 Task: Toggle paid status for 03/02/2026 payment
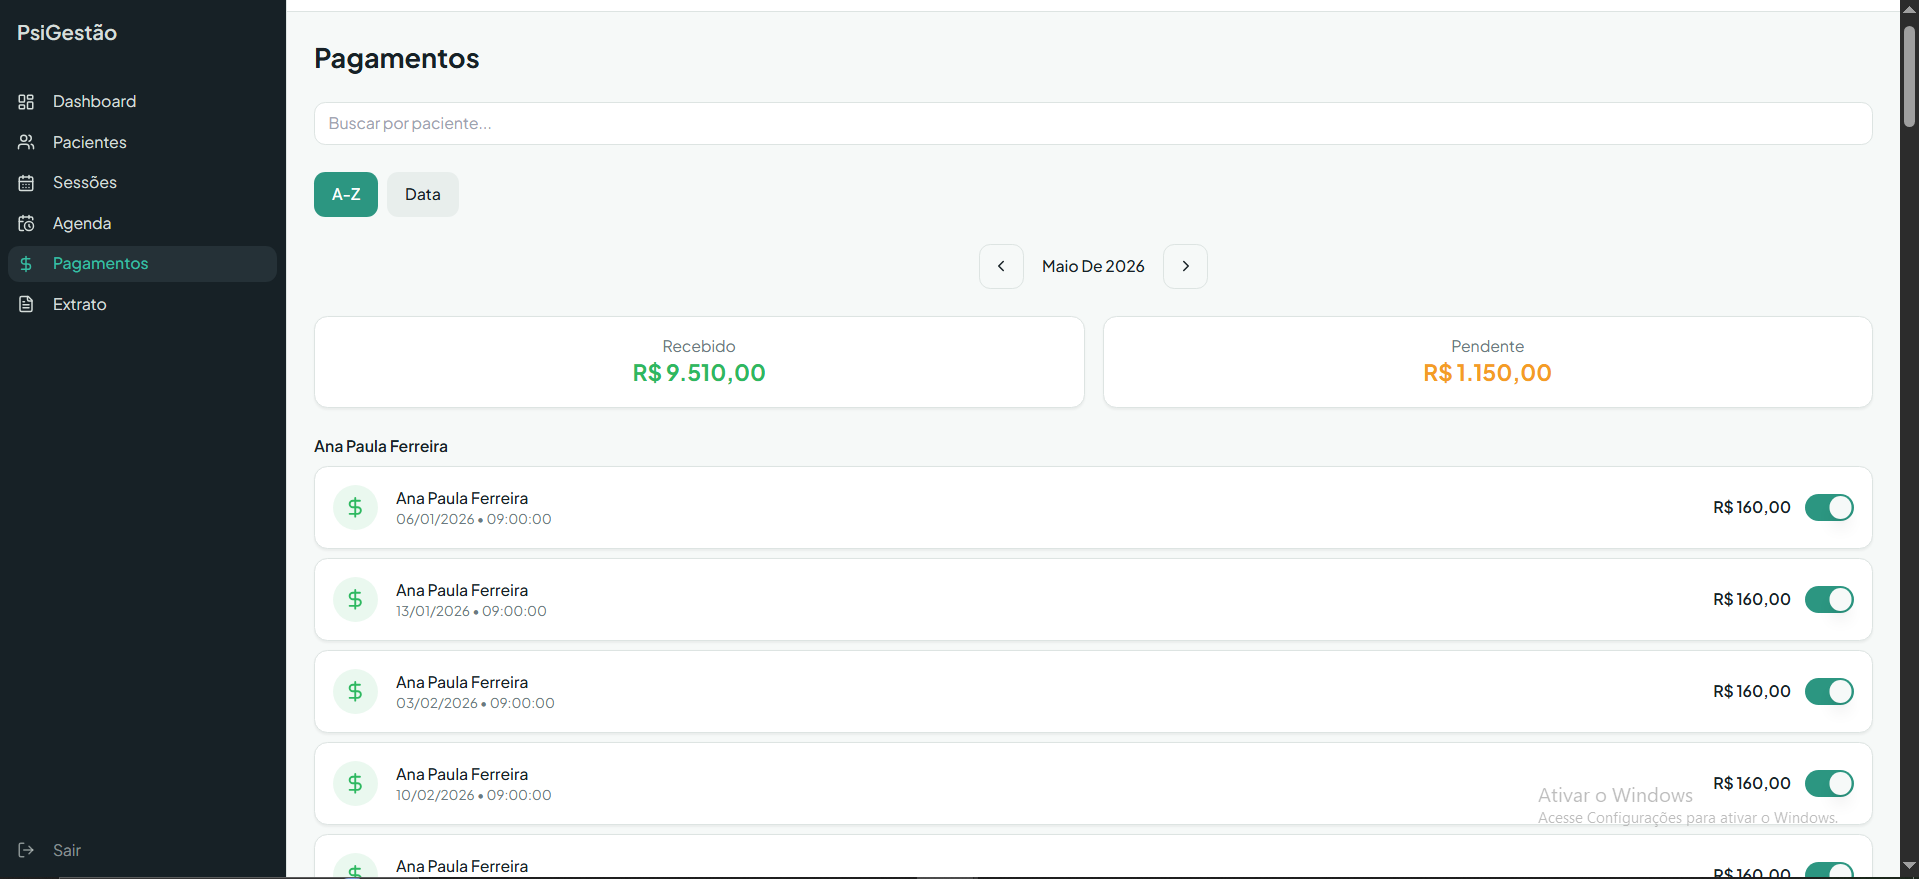1829,692
